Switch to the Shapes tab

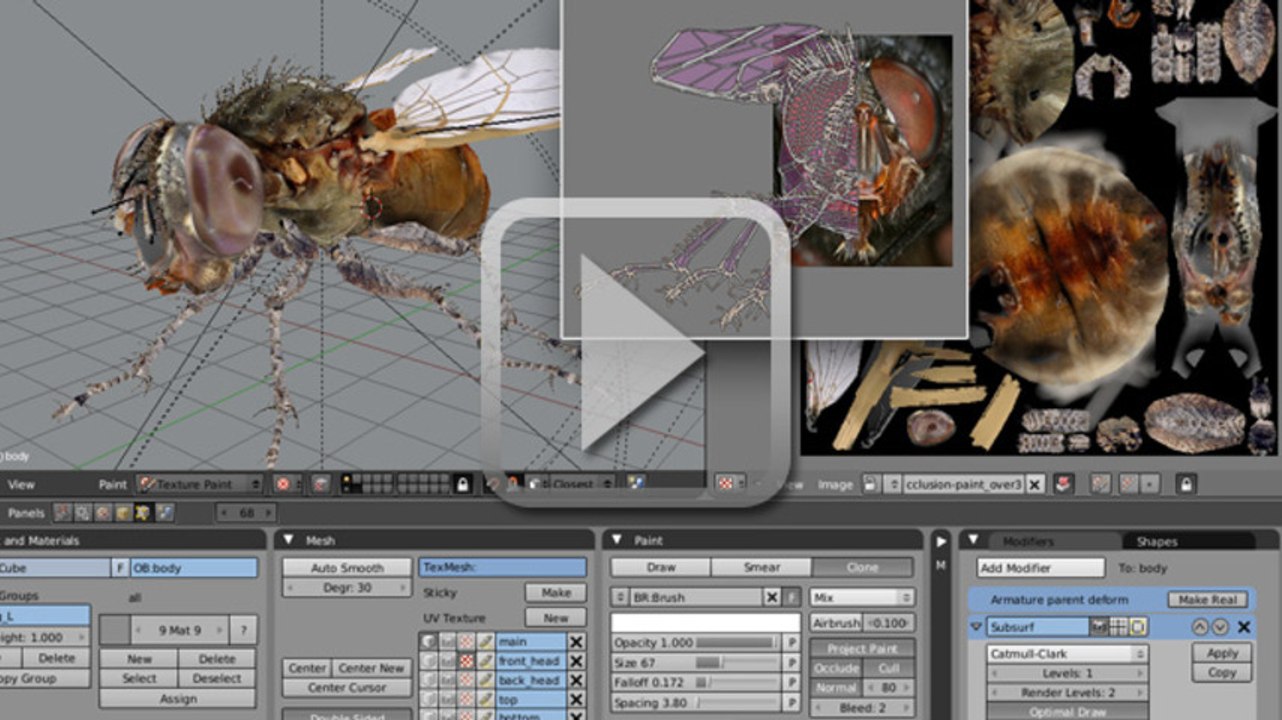[x=1156, y=541]
